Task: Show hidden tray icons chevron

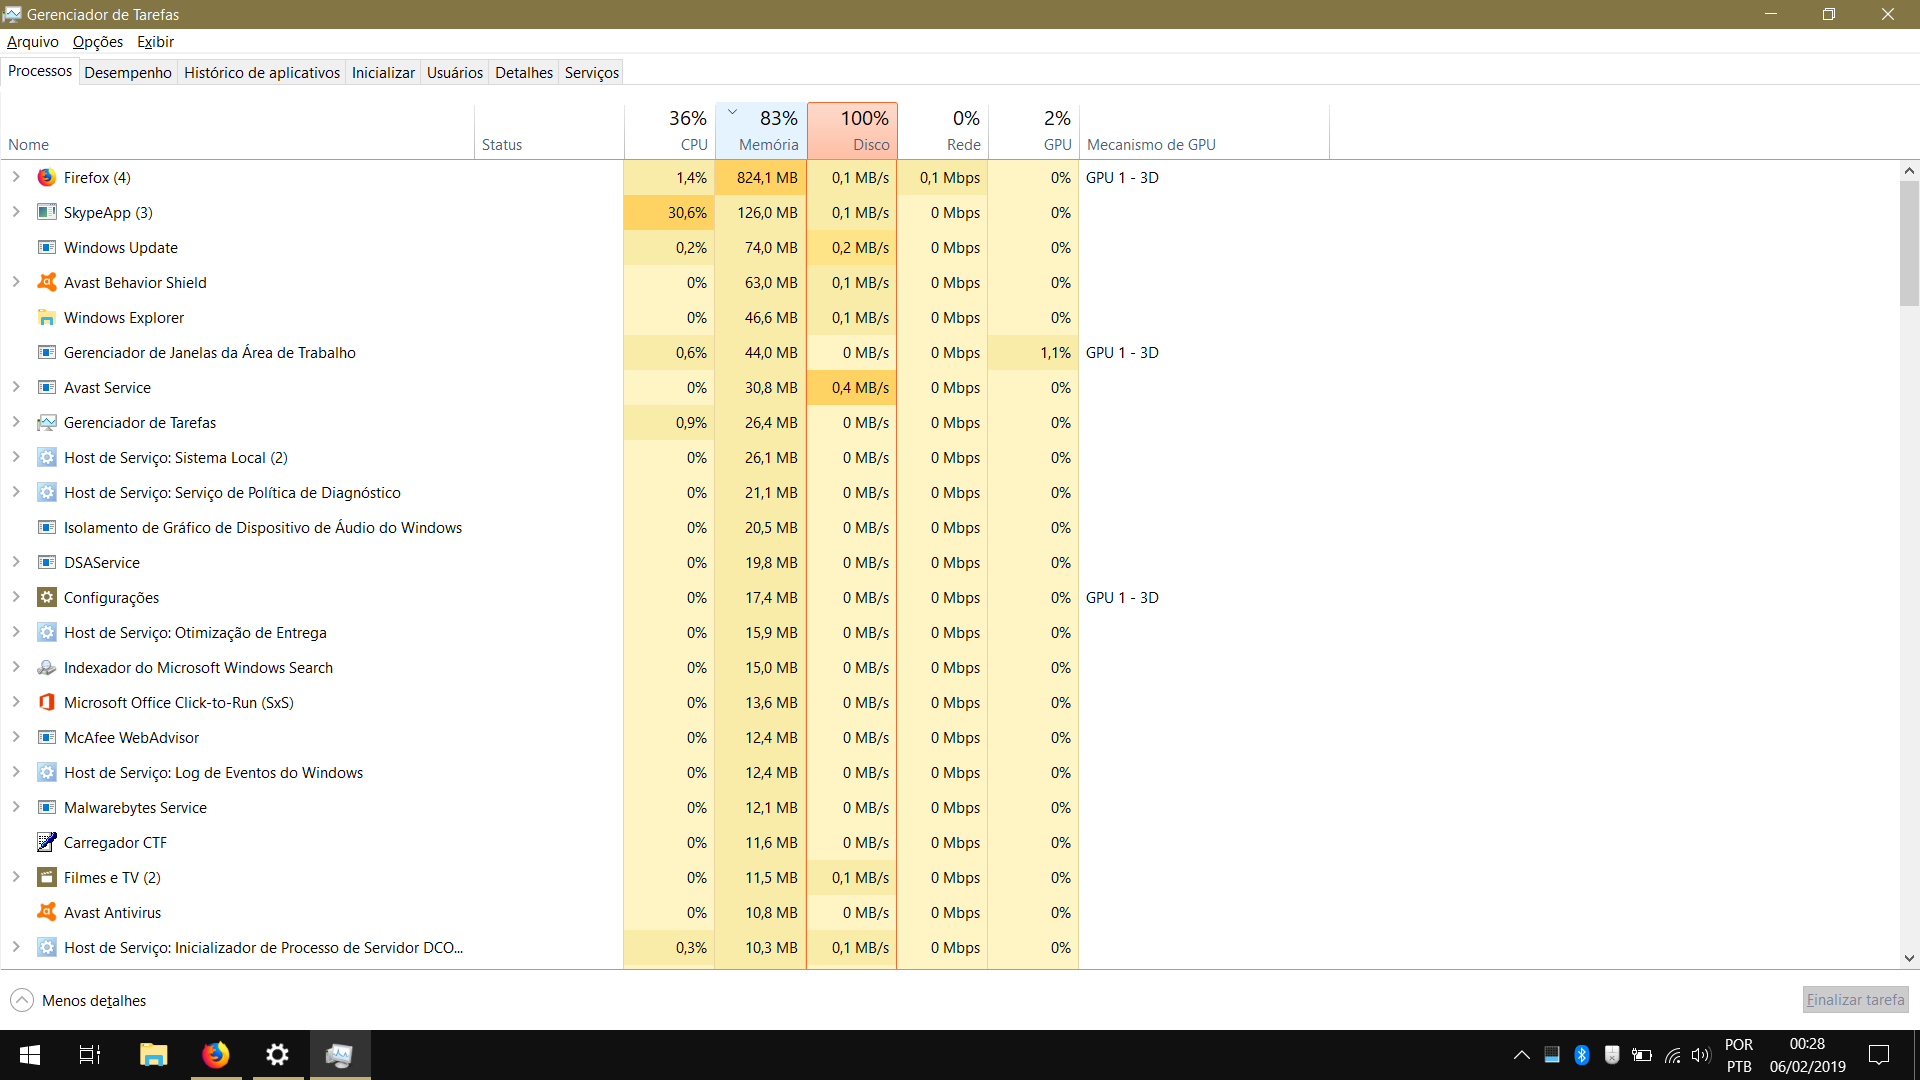Action: click(x=1521, y=1055)
